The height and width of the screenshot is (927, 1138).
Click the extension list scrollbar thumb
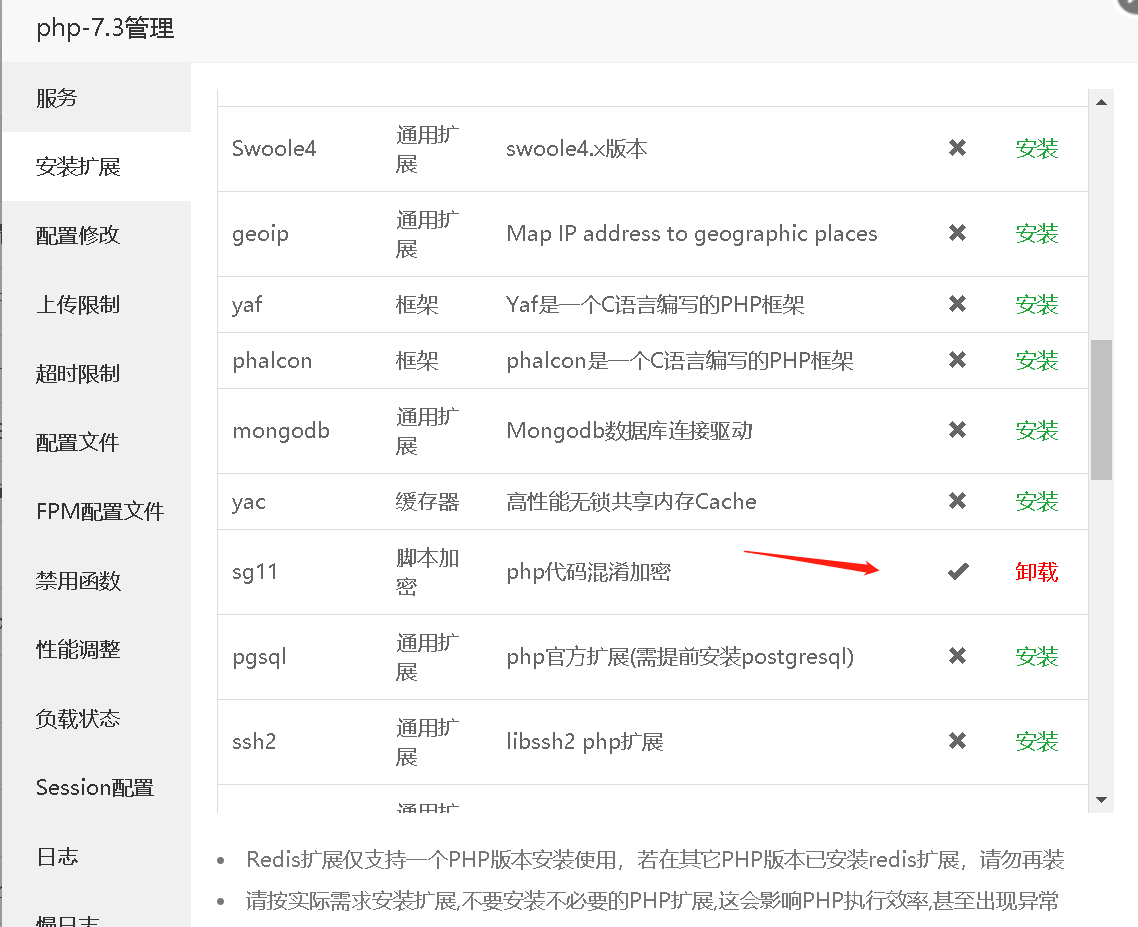[1101, 409]
